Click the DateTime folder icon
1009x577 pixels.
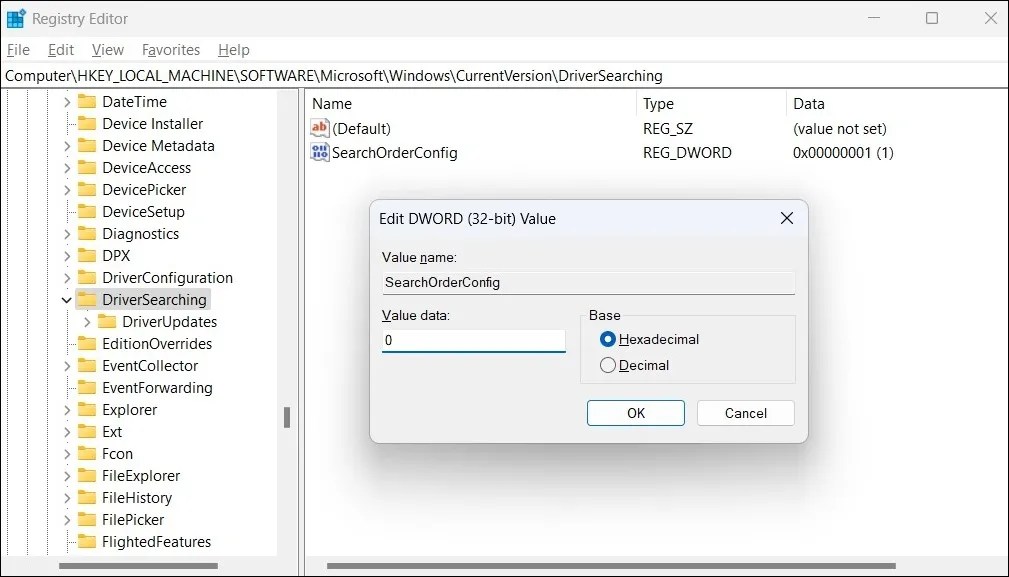pyautogui.click(x=88, y=101)
